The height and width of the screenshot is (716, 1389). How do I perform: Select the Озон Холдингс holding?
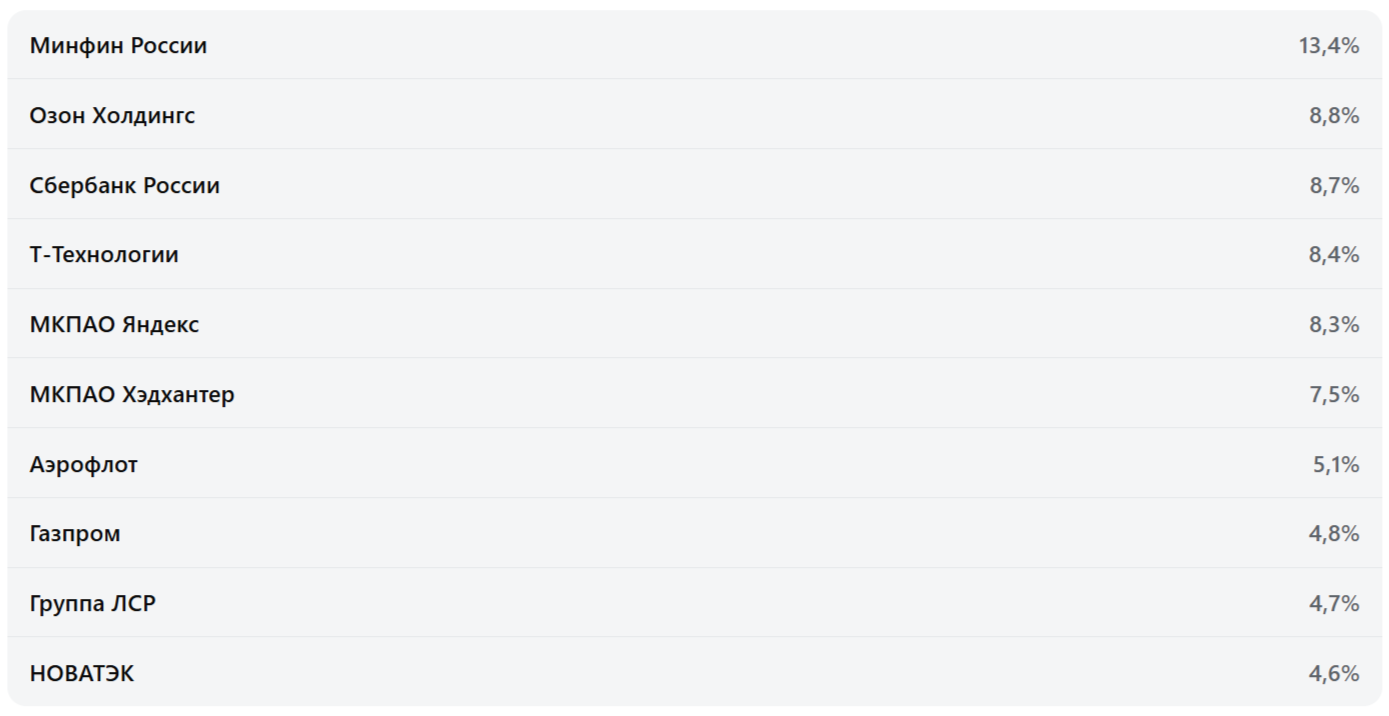(112, 116)
